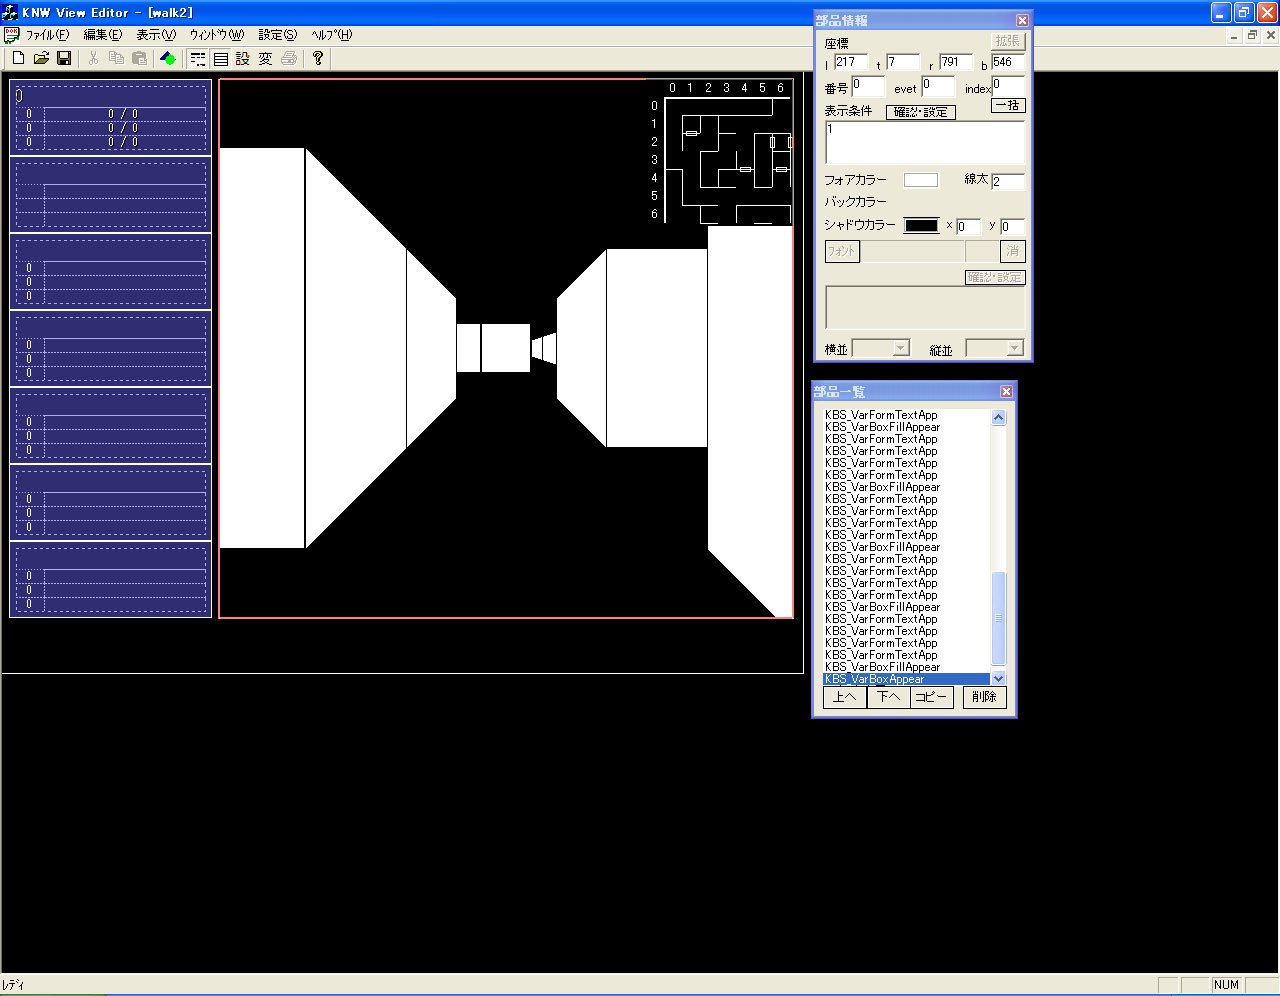1280x996 pixels.
Task: Restore the walk2 document window
Action: tap(1252, 35)
